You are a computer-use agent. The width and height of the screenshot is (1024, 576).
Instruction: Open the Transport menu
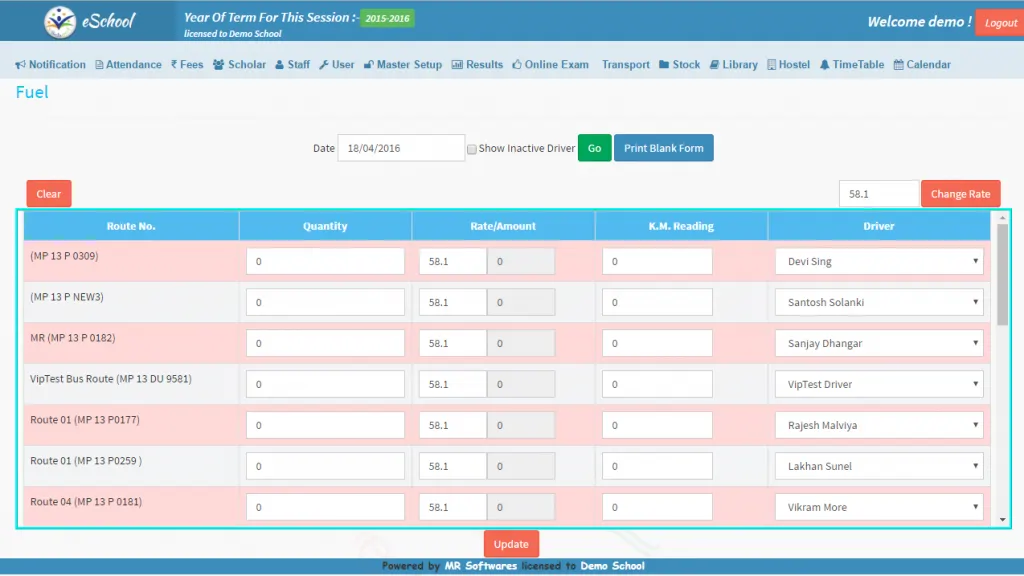[x=625, y=65]
